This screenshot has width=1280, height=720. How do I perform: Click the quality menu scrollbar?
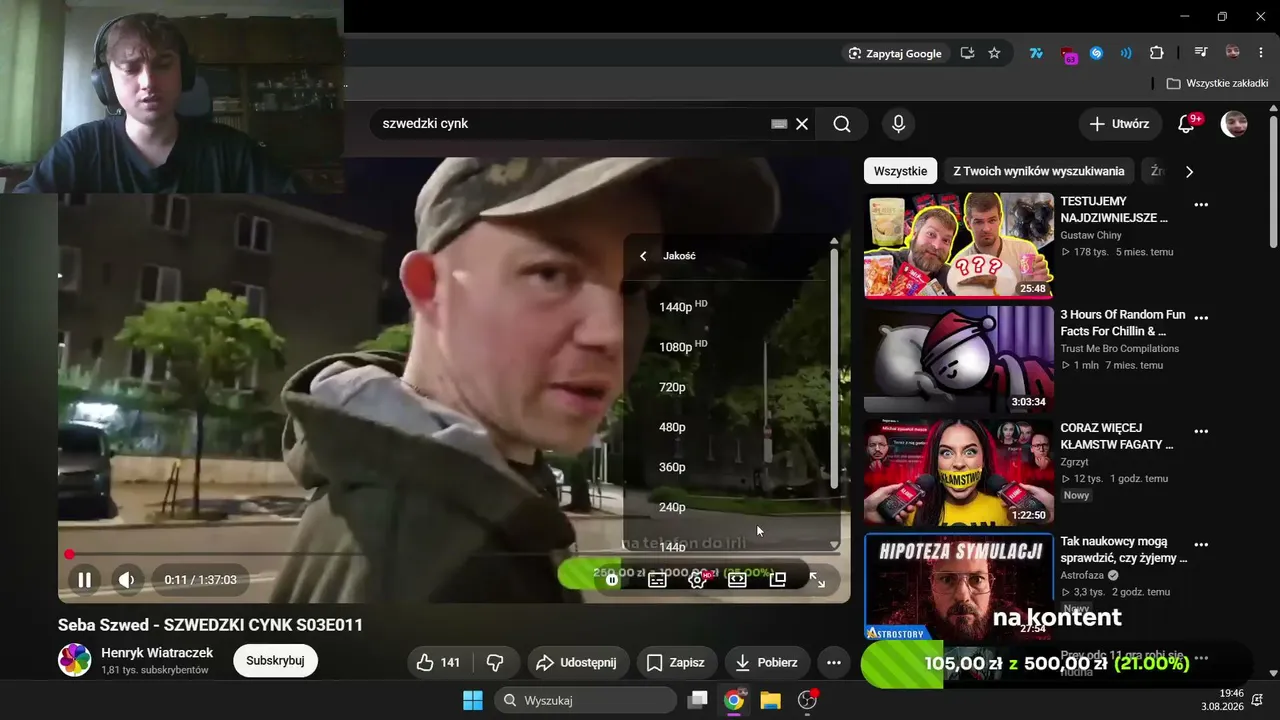pos(834,368)
